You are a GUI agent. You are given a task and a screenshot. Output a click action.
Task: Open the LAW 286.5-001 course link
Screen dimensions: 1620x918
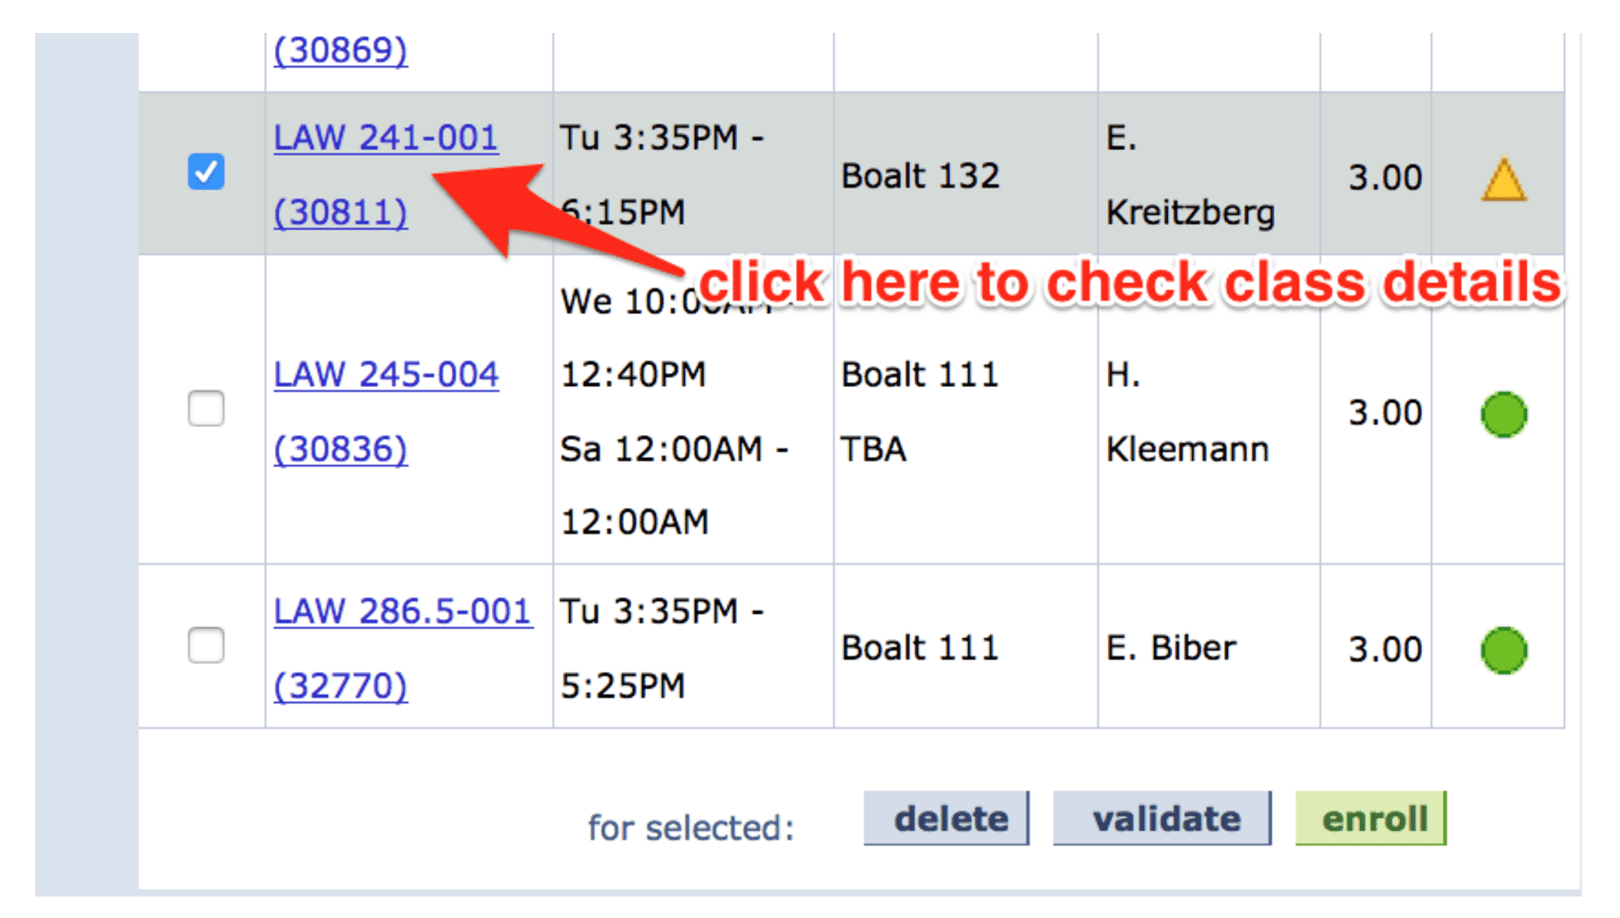coord(403,611)
